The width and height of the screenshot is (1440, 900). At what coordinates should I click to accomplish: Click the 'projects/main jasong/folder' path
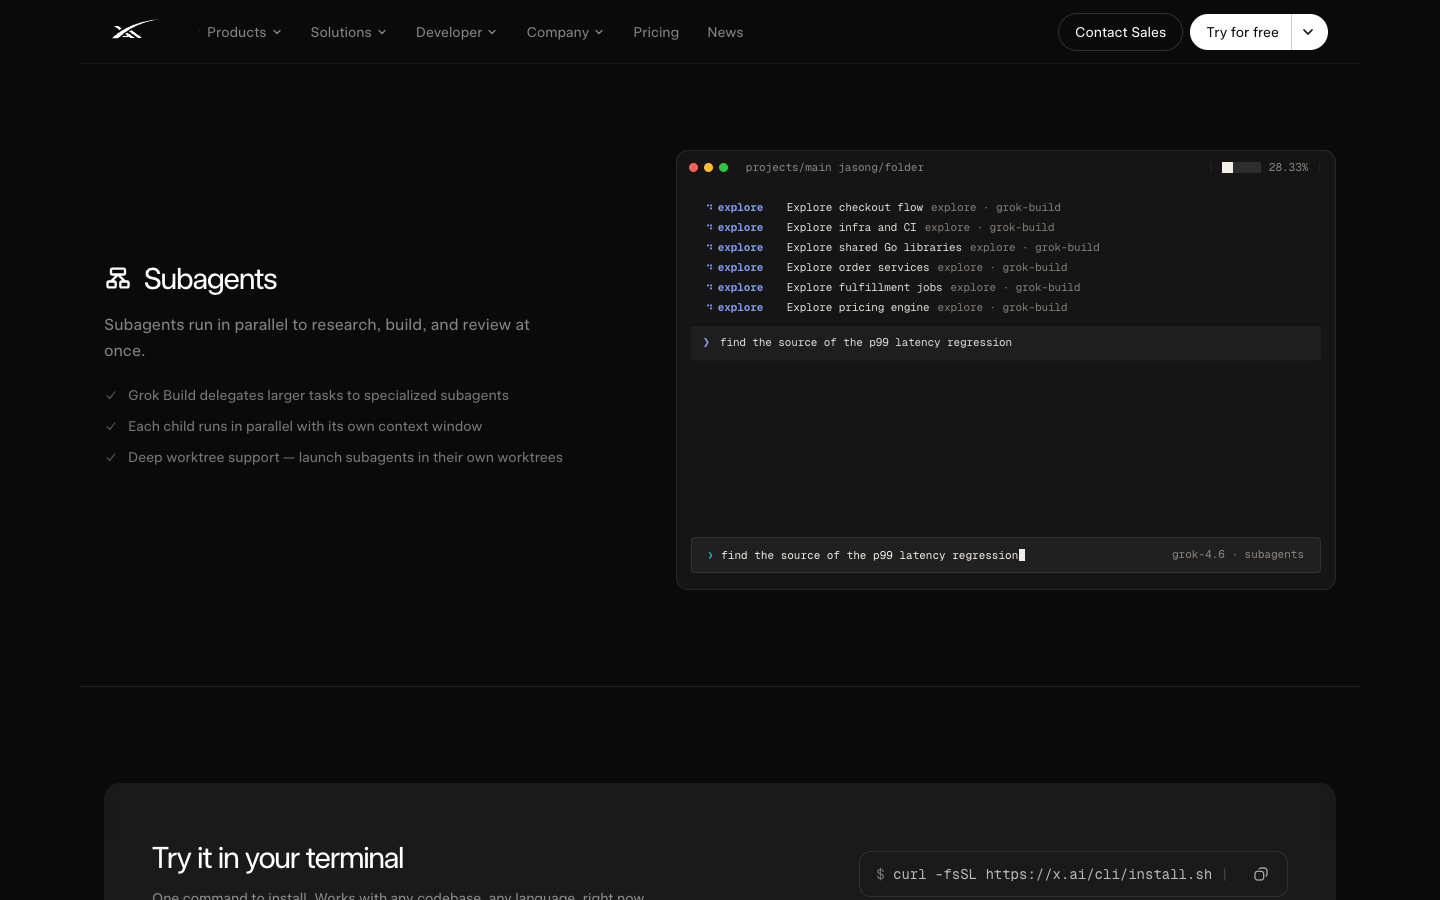coord(835,168)
